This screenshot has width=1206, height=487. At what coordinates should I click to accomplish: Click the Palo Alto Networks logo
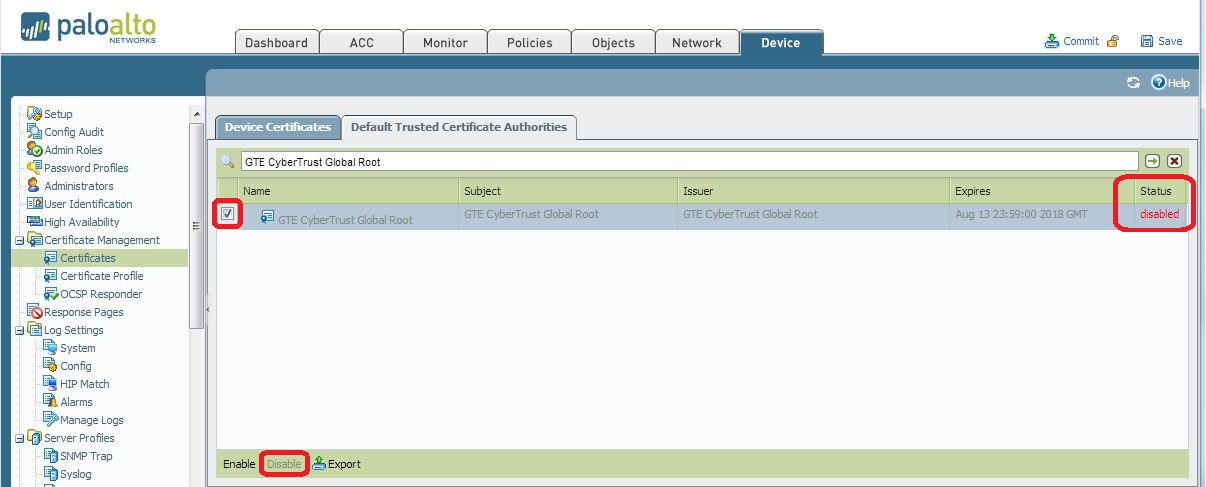click(x=88, y=28)
